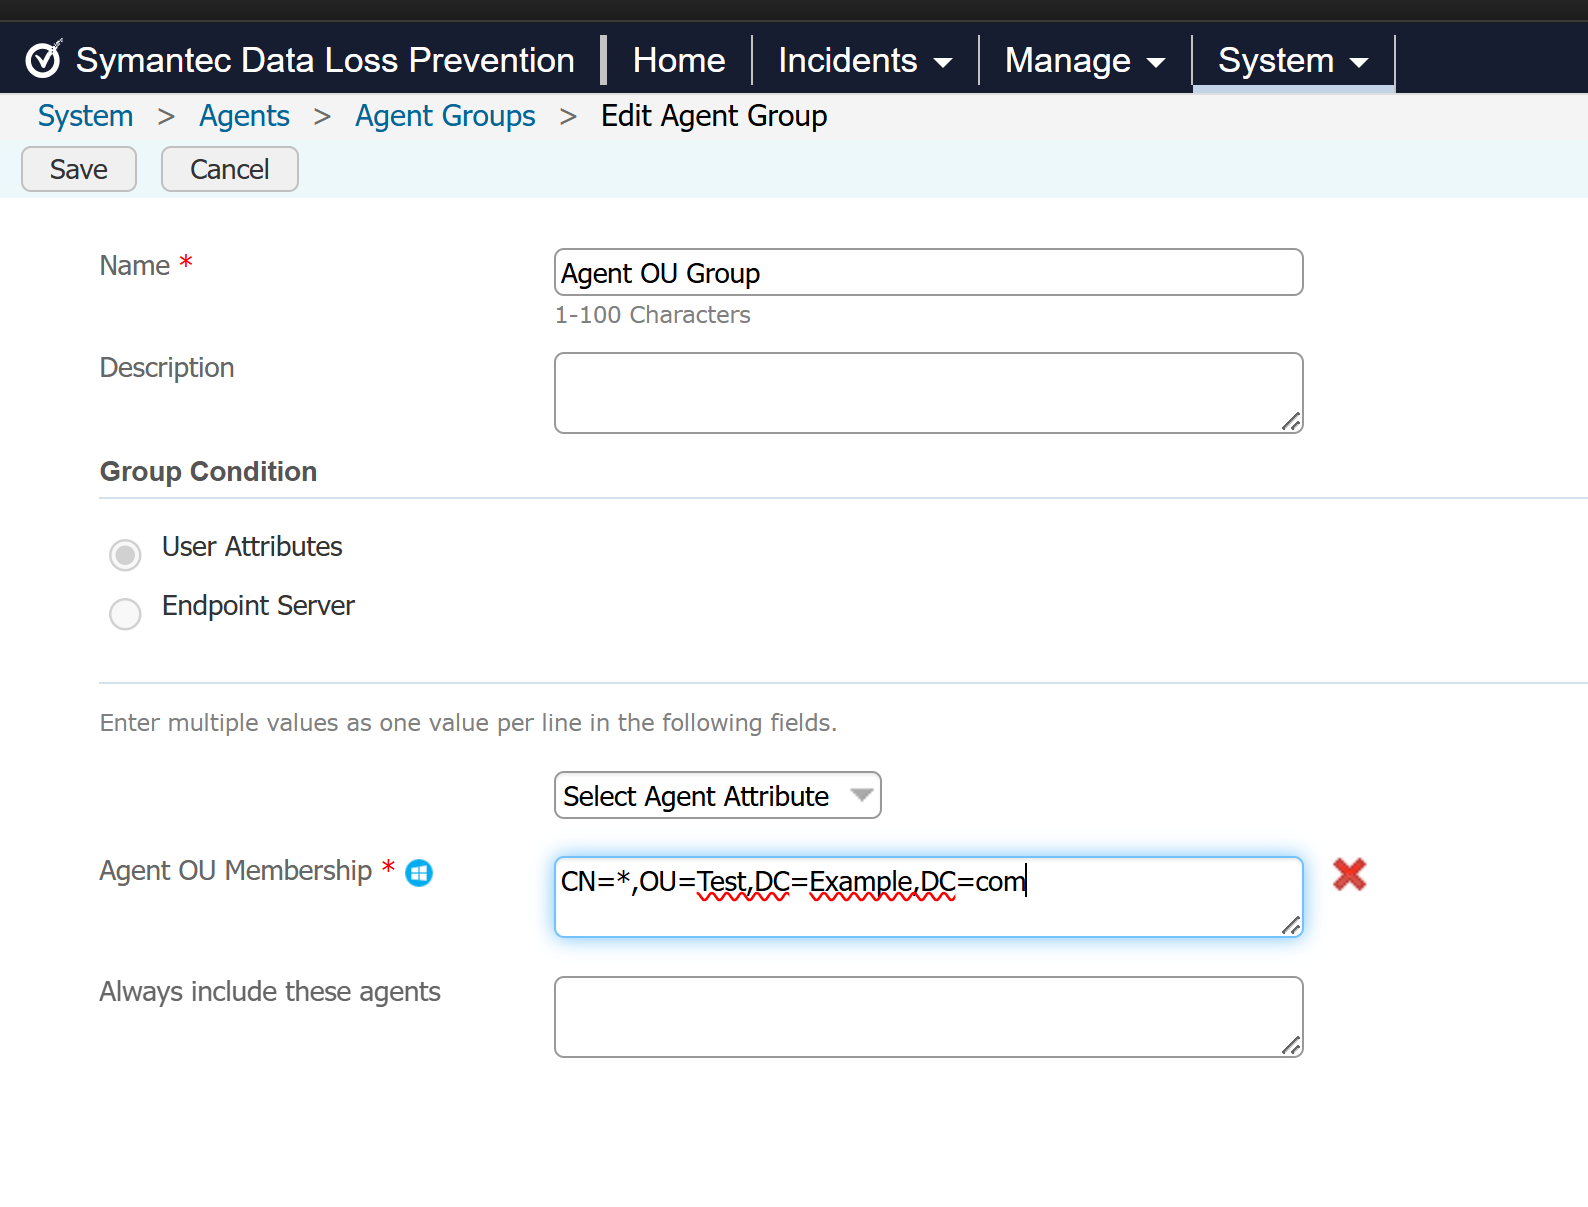Grab the Description field resize handle
Viewport: 1588px width, 1207px height.
pyautogui.click(x=1292, y=422)
